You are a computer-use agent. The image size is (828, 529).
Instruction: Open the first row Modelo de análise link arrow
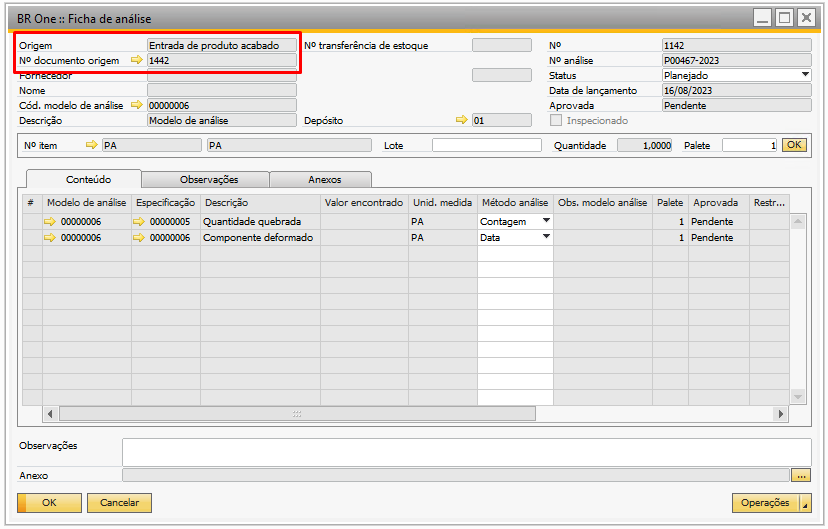[x=50, y=222]
